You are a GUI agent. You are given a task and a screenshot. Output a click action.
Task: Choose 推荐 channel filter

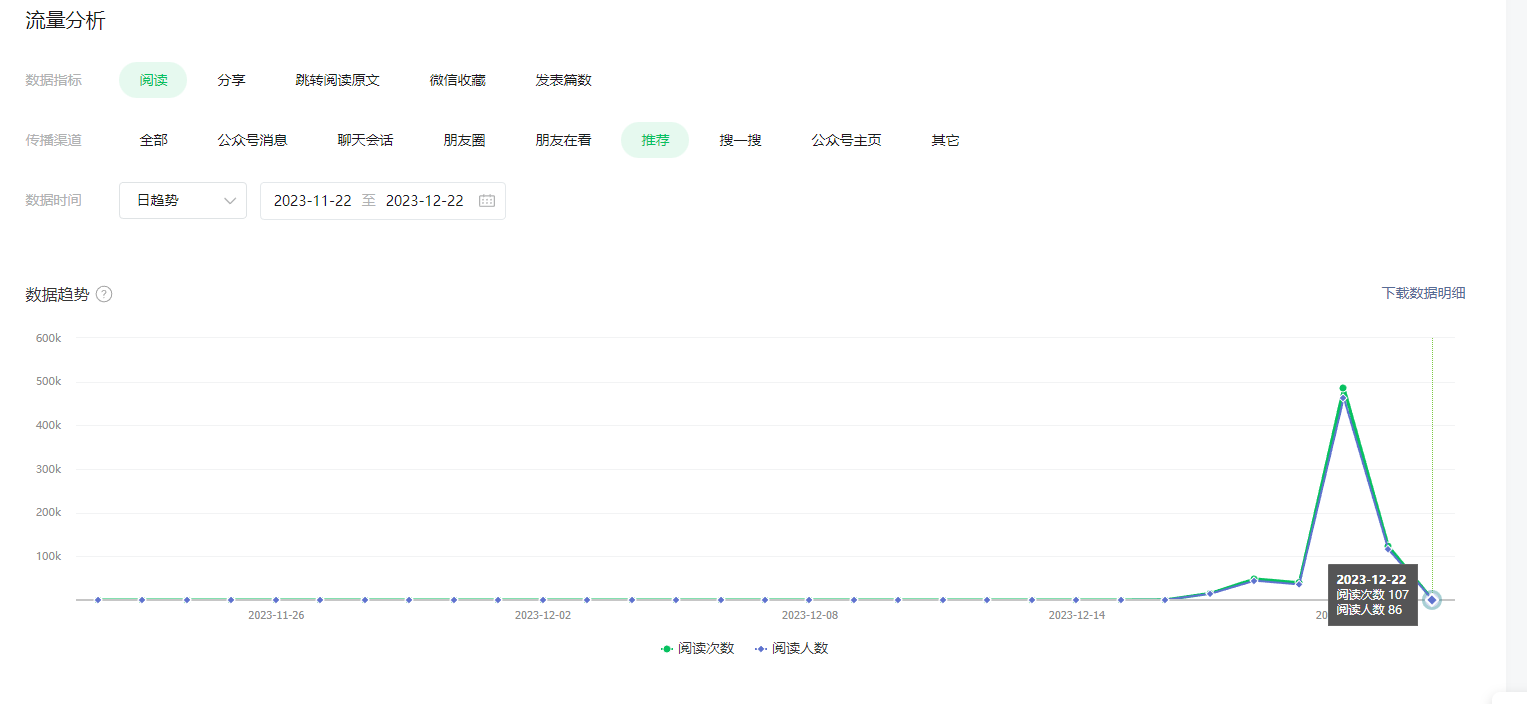(655, 140)
